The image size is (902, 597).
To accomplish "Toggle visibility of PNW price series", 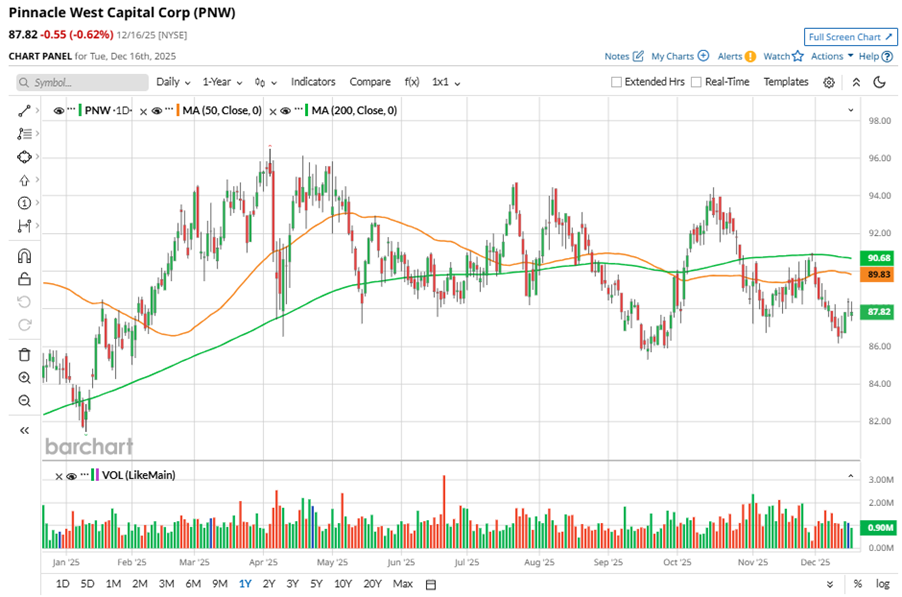I will 58,110.
